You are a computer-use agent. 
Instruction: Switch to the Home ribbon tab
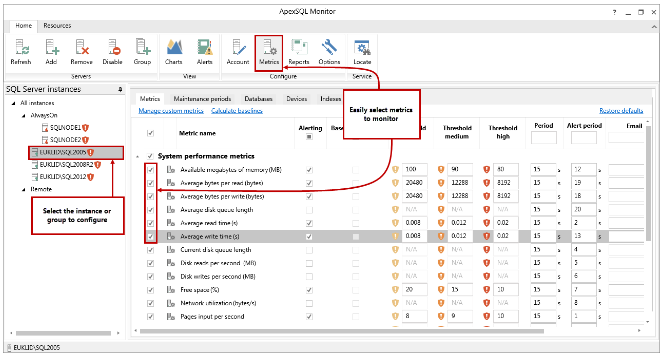click(x=23, y=26)
